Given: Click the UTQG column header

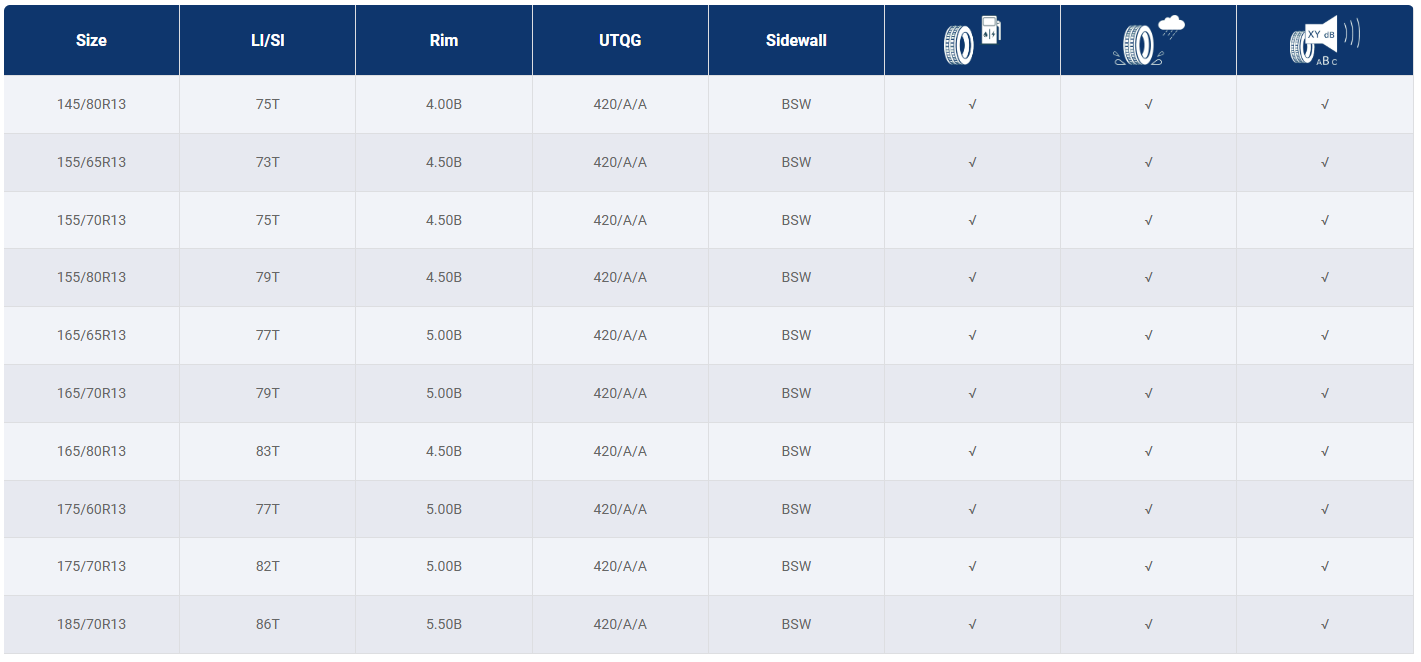Looking at the screenshot, I should (620, 41).
